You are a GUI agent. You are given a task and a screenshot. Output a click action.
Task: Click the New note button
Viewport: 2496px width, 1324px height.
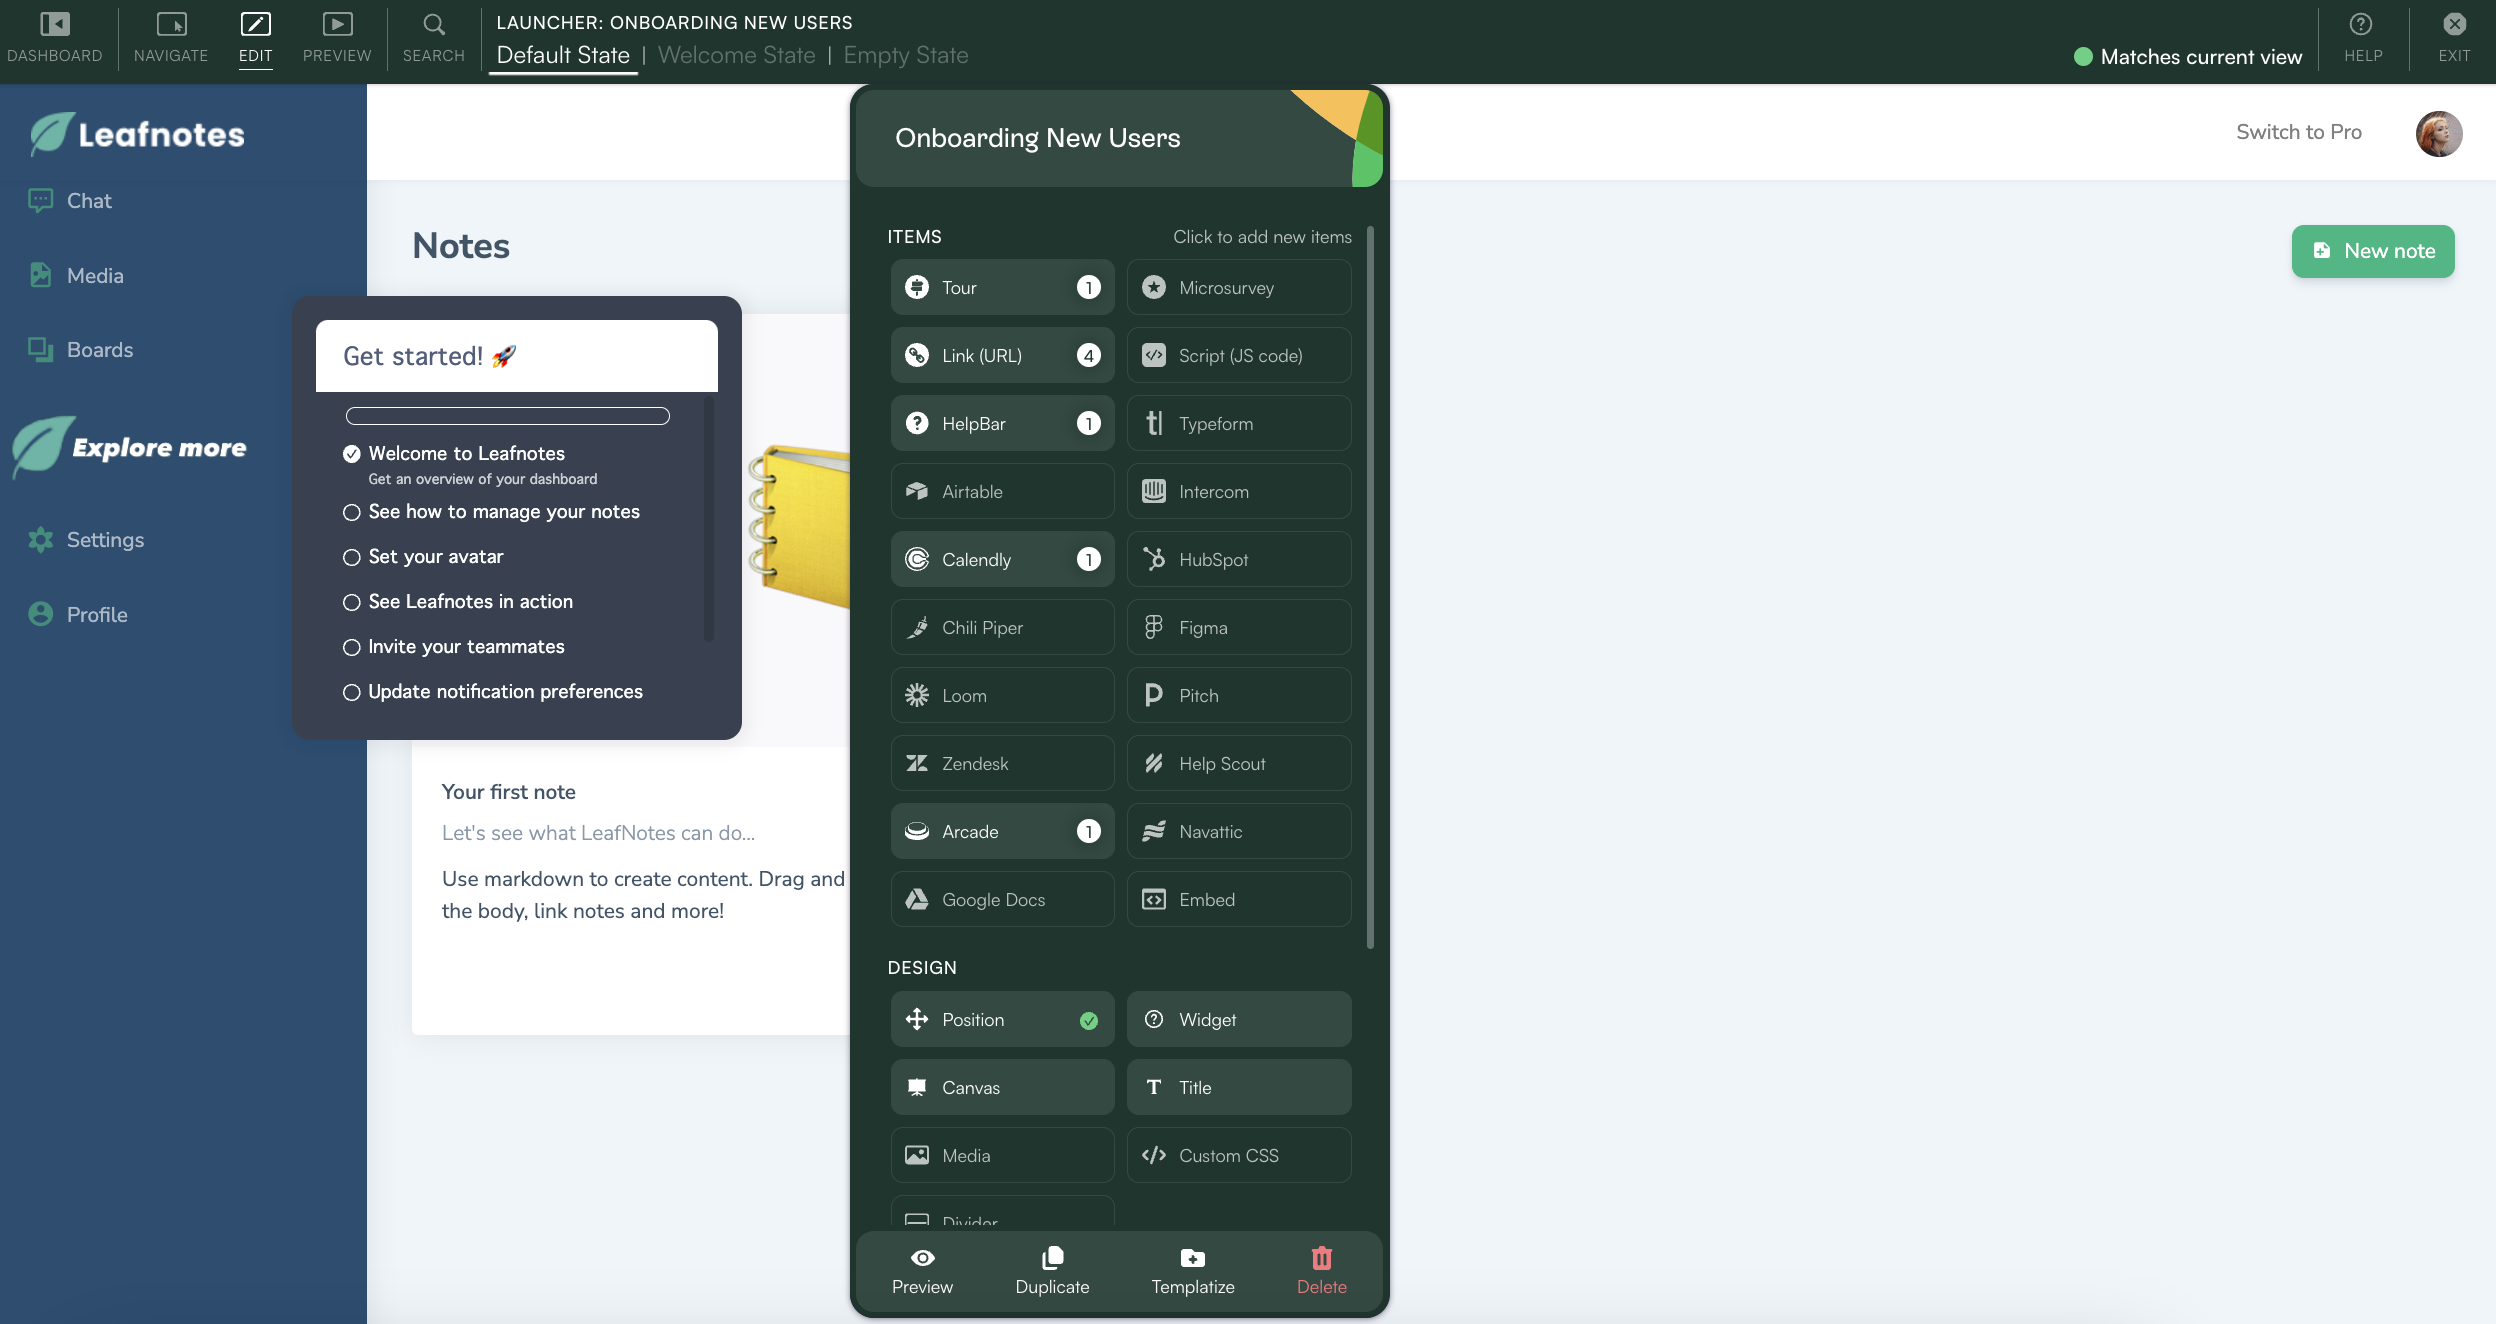coord(2372,251)
